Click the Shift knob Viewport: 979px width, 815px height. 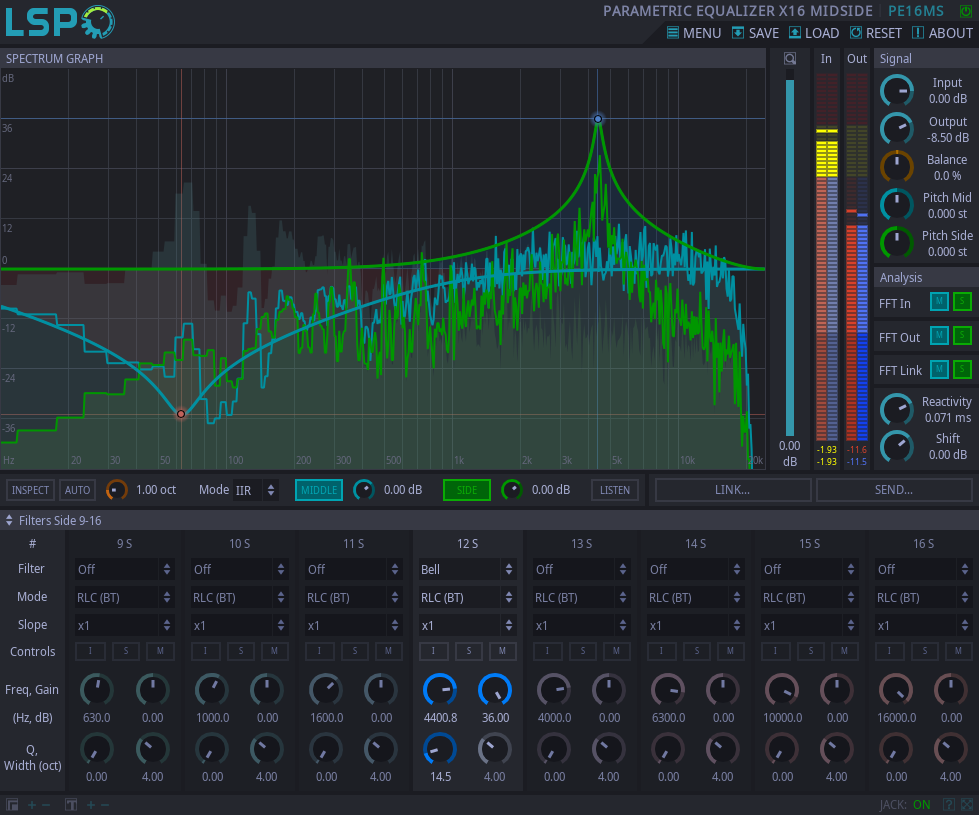(x=897, y=447)
